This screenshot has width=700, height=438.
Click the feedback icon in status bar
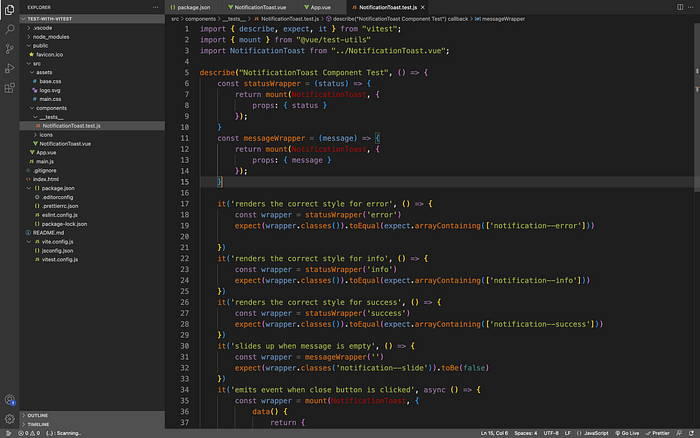click(x=679, y=433)
